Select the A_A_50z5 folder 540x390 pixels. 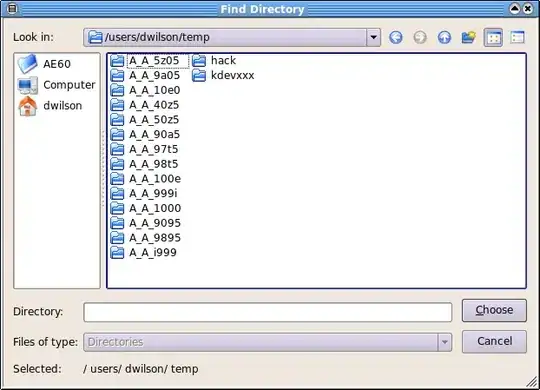(145, 120)
